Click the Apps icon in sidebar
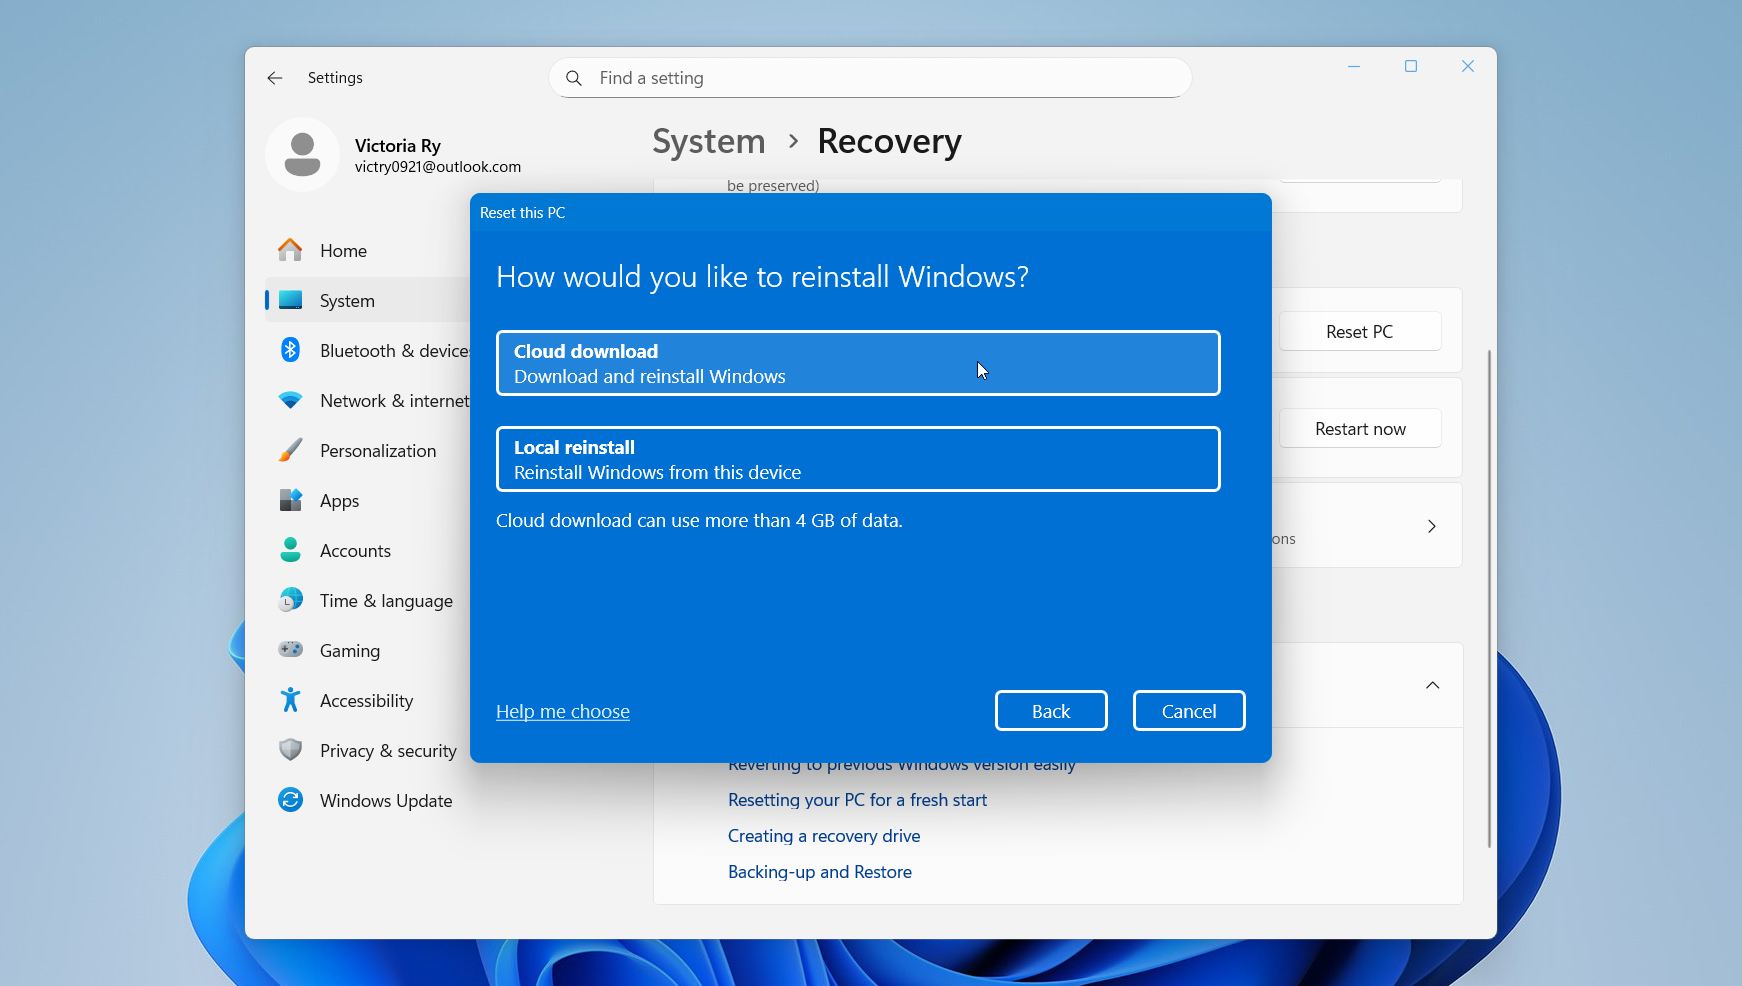This screenshot has width=1742, height=986. pyautogui.click(x=290, y=500)
